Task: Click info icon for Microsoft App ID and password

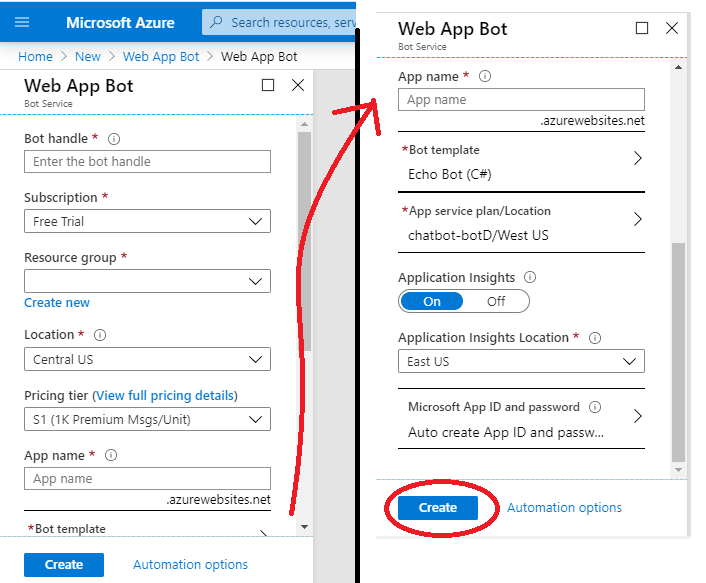Action: (595, 407)
